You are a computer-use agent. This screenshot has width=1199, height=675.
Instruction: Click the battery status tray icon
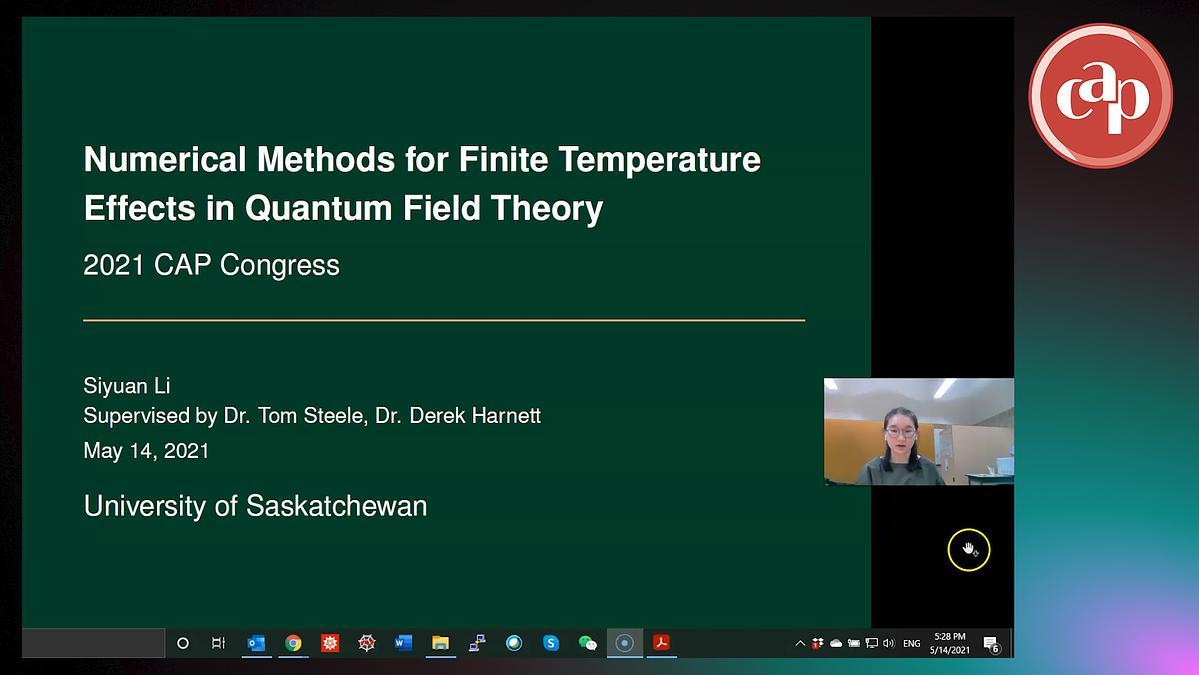[x=853, y=644]
